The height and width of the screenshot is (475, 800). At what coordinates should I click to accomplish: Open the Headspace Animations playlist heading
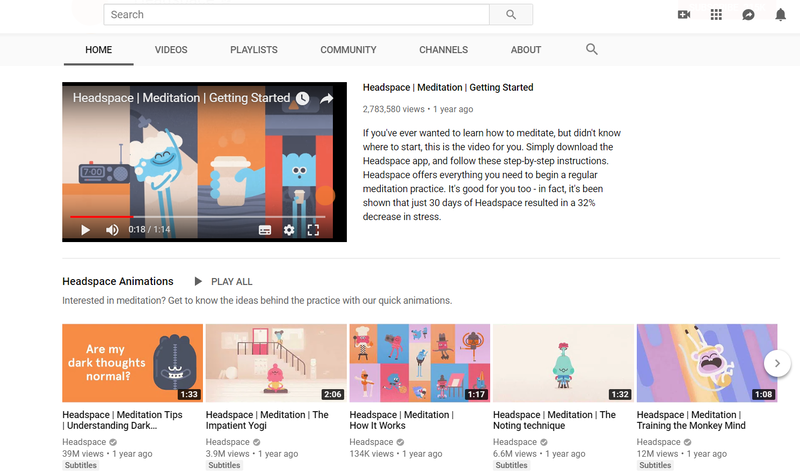click(118, 281)
